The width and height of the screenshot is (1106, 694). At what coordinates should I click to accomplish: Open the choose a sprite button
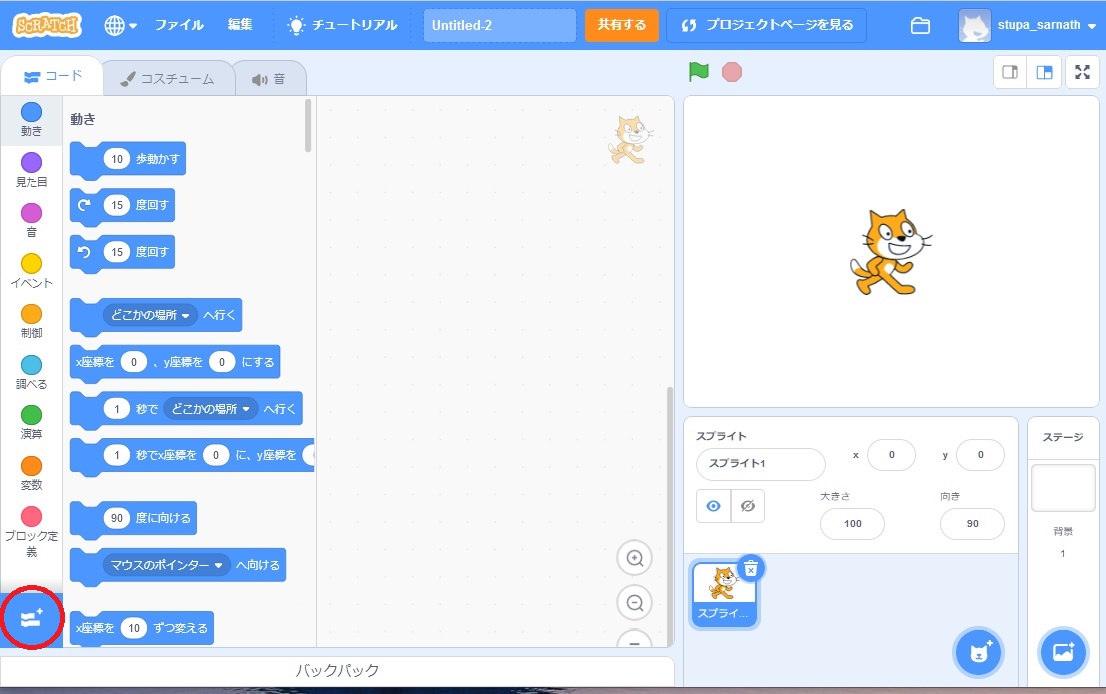pos(977,652)
